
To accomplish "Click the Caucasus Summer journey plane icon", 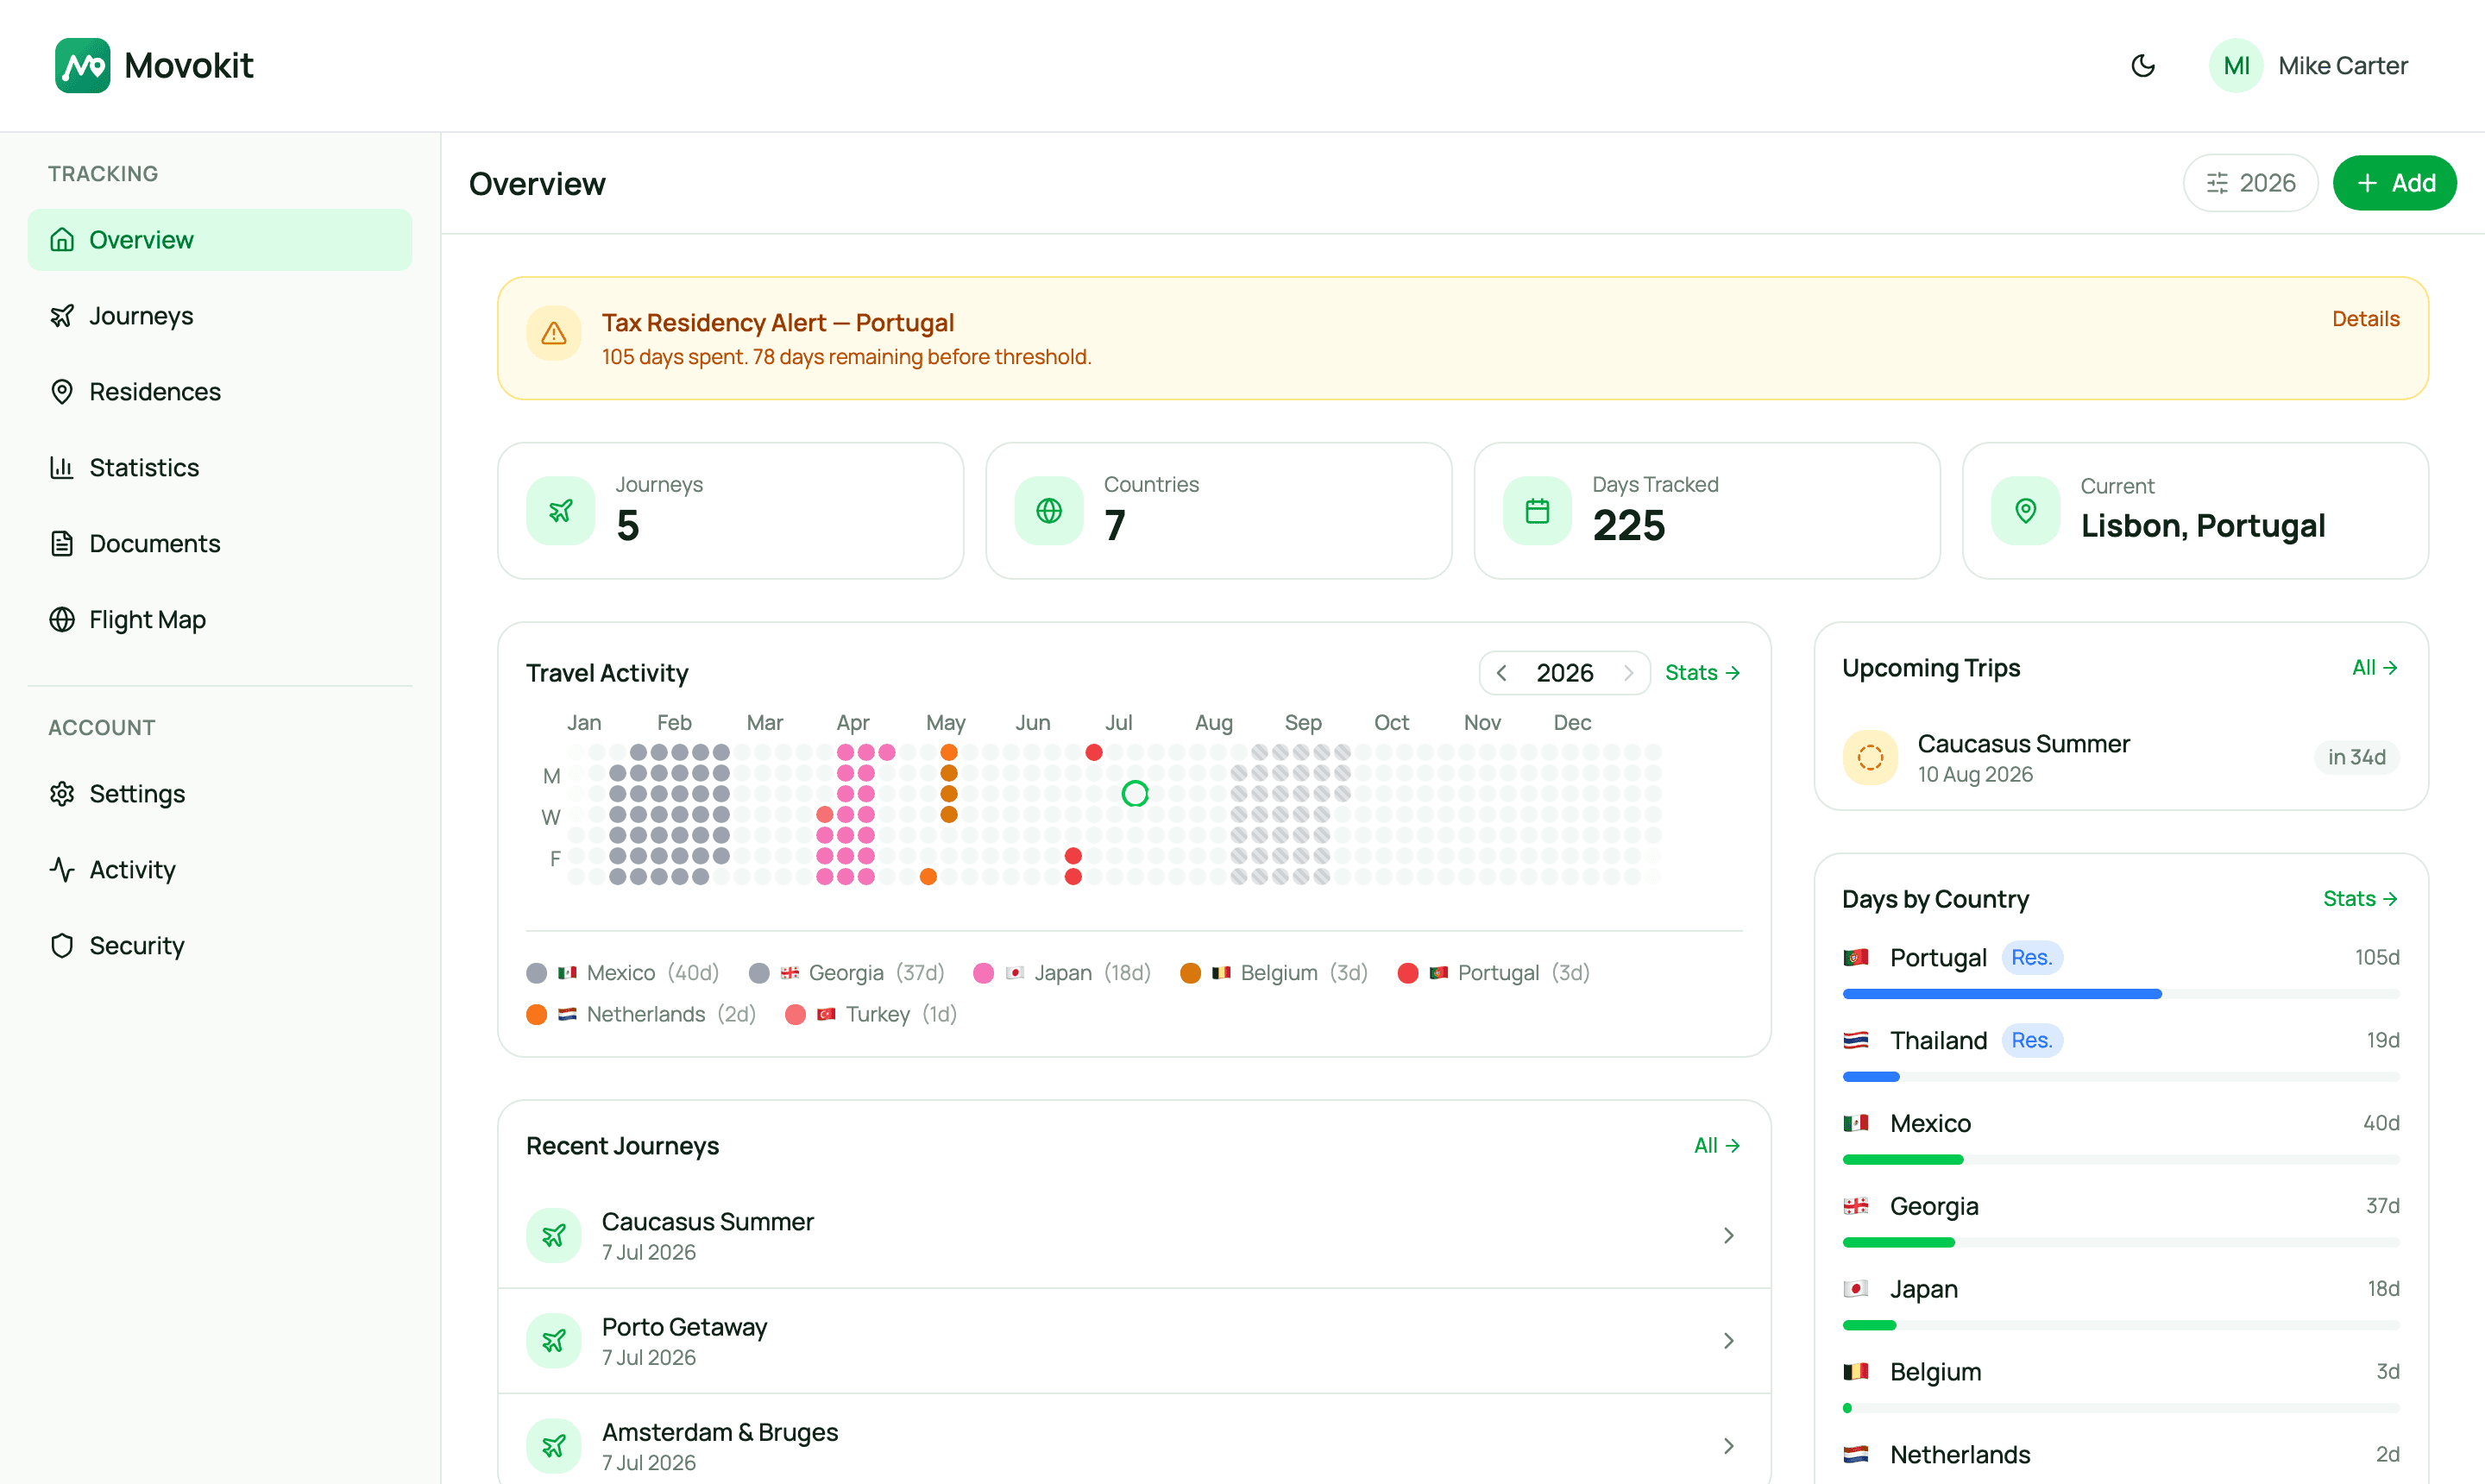I will [x=553, y=1236].
